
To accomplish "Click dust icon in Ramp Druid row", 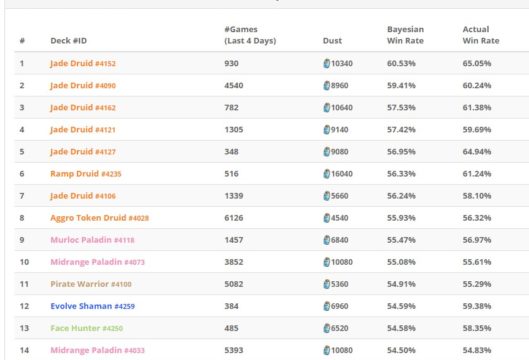I will (x=327, y=174).
